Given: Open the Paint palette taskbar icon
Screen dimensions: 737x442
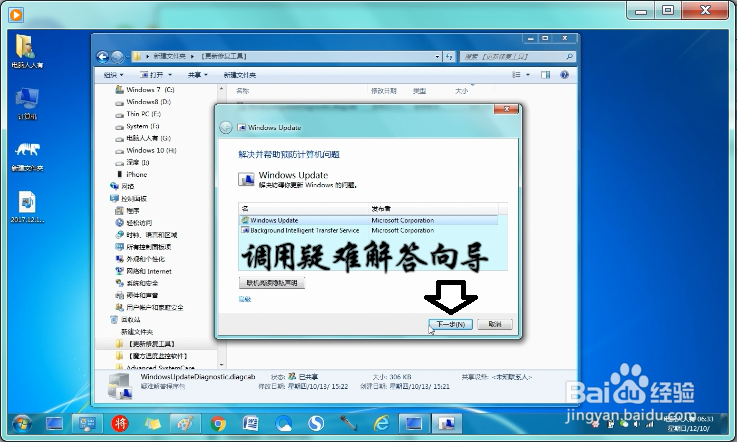Looking at the screenshot, I should click(x=185, y=424).
